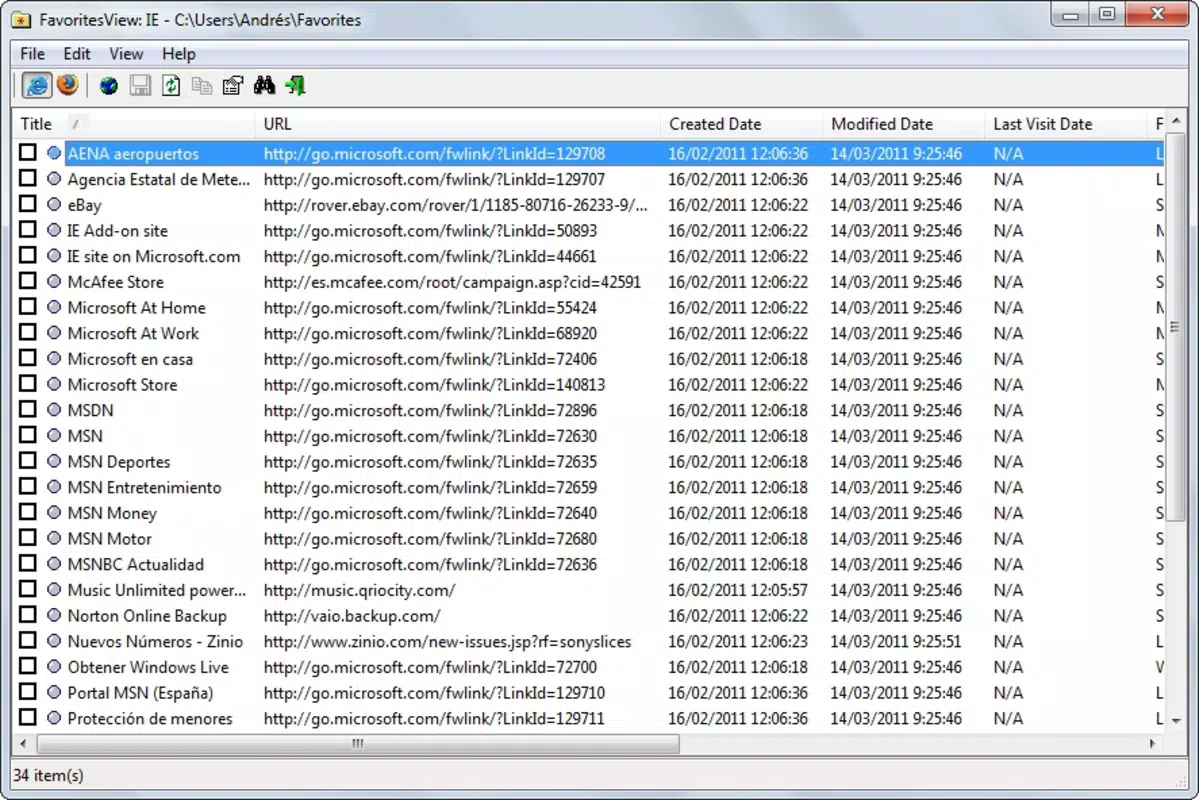Click the URL http://music.qriocity.com/
Image resolution: width=1199 pixels, height=800 pixels.
pos(359,590)
